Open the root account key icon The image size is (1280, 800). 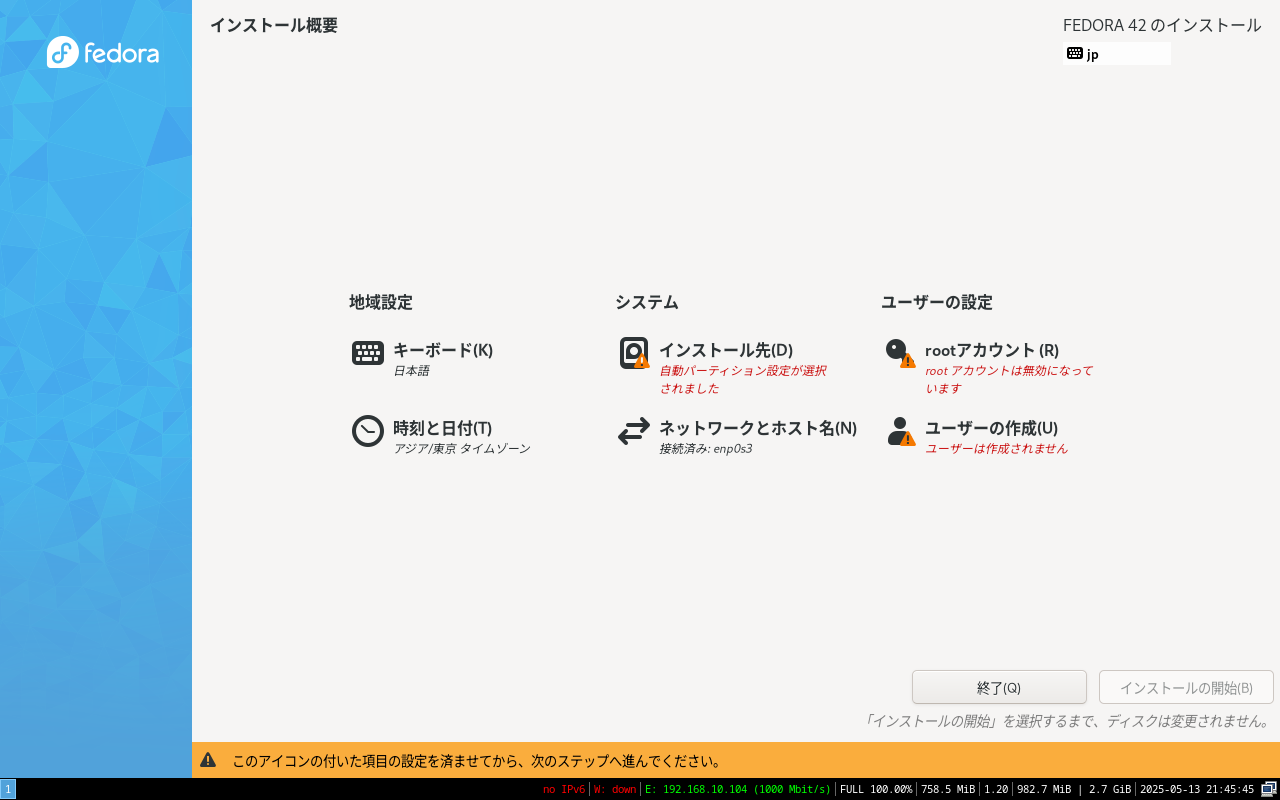pyautogui.click(x=900, y=353)
